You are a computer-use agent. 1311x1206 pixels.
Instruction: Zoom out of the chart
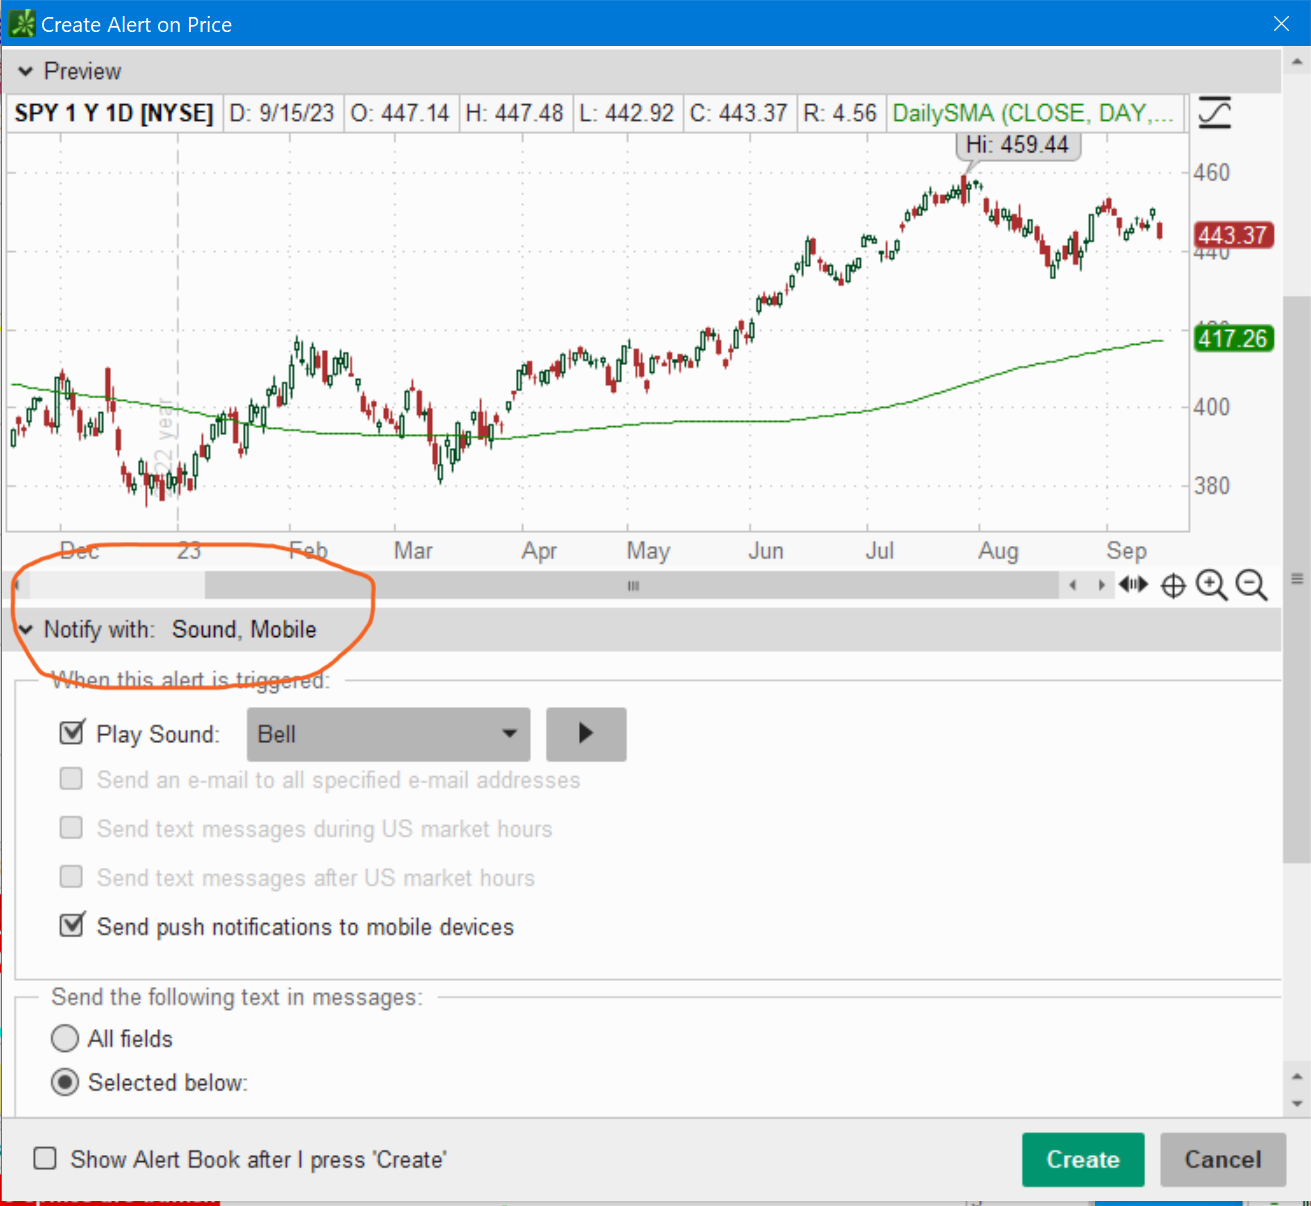(x=1252, y=585)
